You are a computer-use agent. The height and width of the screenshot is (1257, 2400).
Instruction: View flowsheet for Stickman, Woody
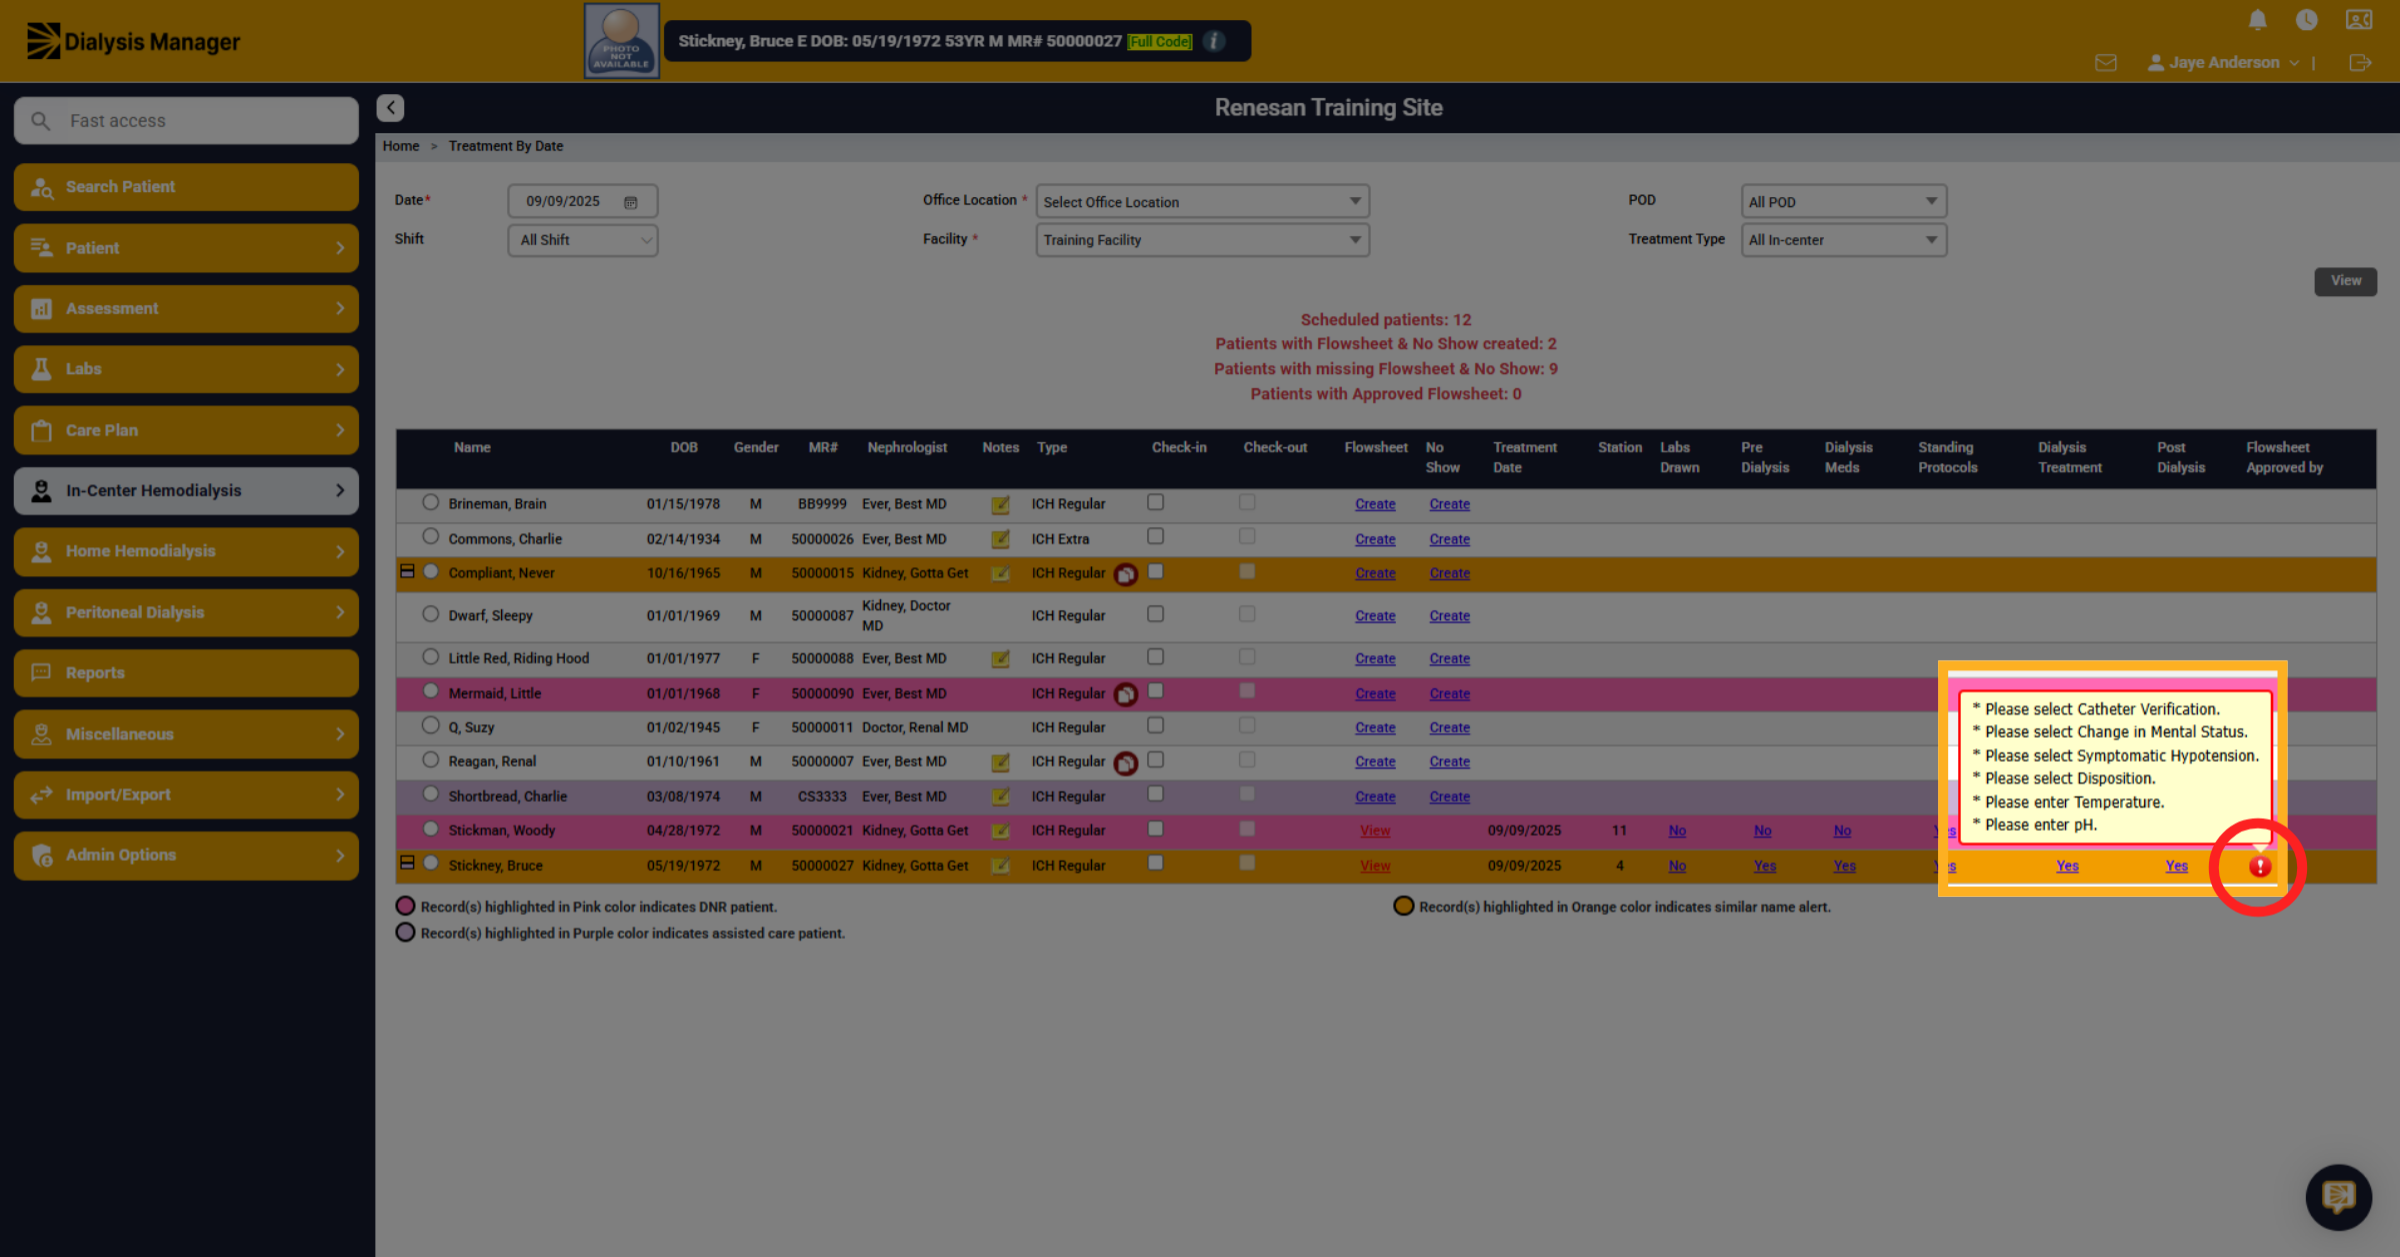tap(1375, 831)
